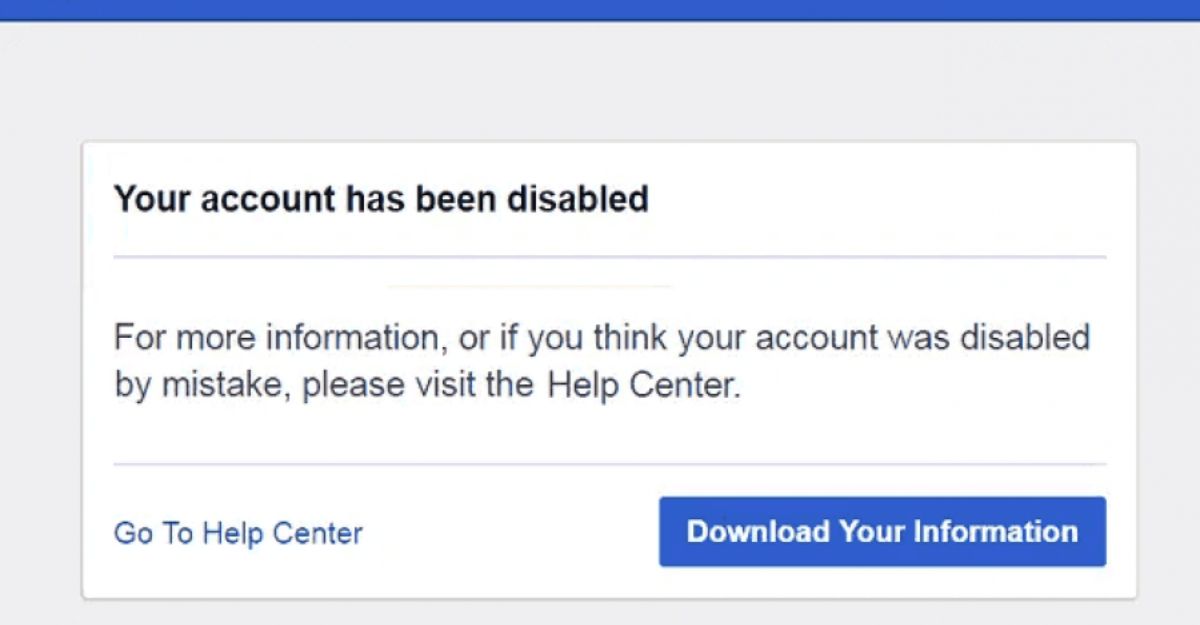The image size is (1200, 625).
Task: Click the faint yellow line under the heading
Action: [528, 286]
